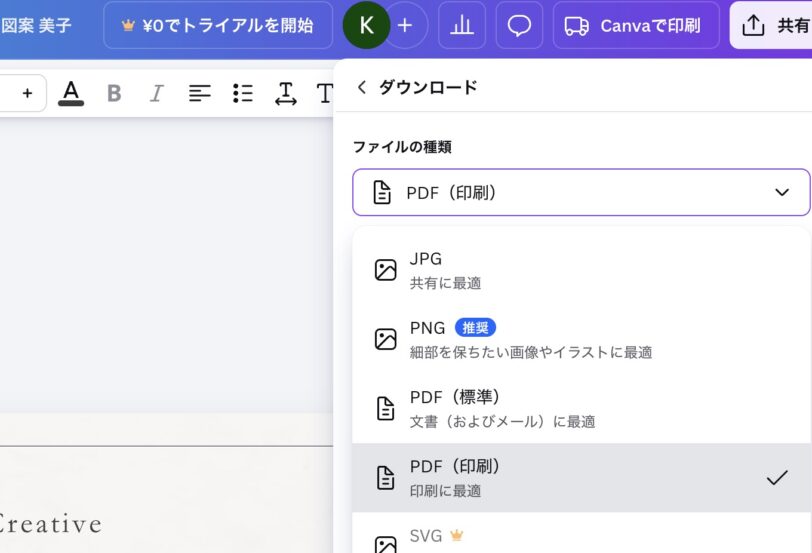The width and height of the screenshot is (812, 553).
Task: Choose PDF（標準） file type
Action: pyautogui.click(x=581, y=408)
